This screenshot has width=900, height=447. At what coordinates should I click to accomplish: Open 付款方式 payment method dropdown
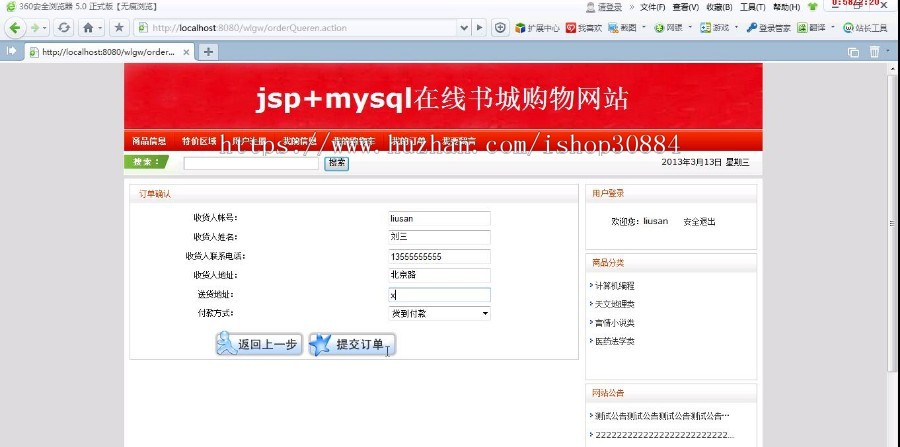click(x=439, y=313)
